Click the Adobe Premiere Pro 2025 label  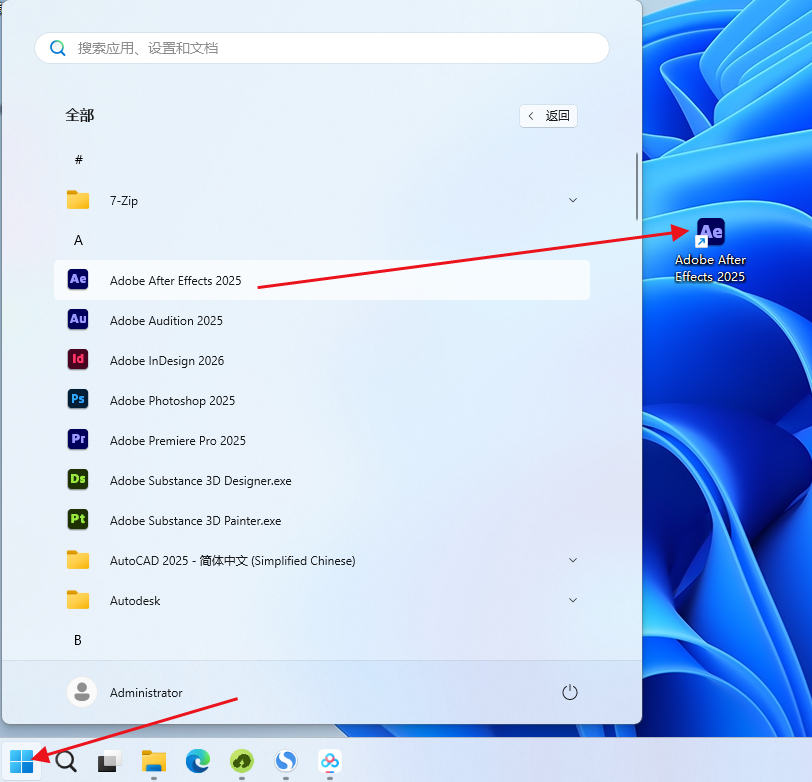pos(178,440)
